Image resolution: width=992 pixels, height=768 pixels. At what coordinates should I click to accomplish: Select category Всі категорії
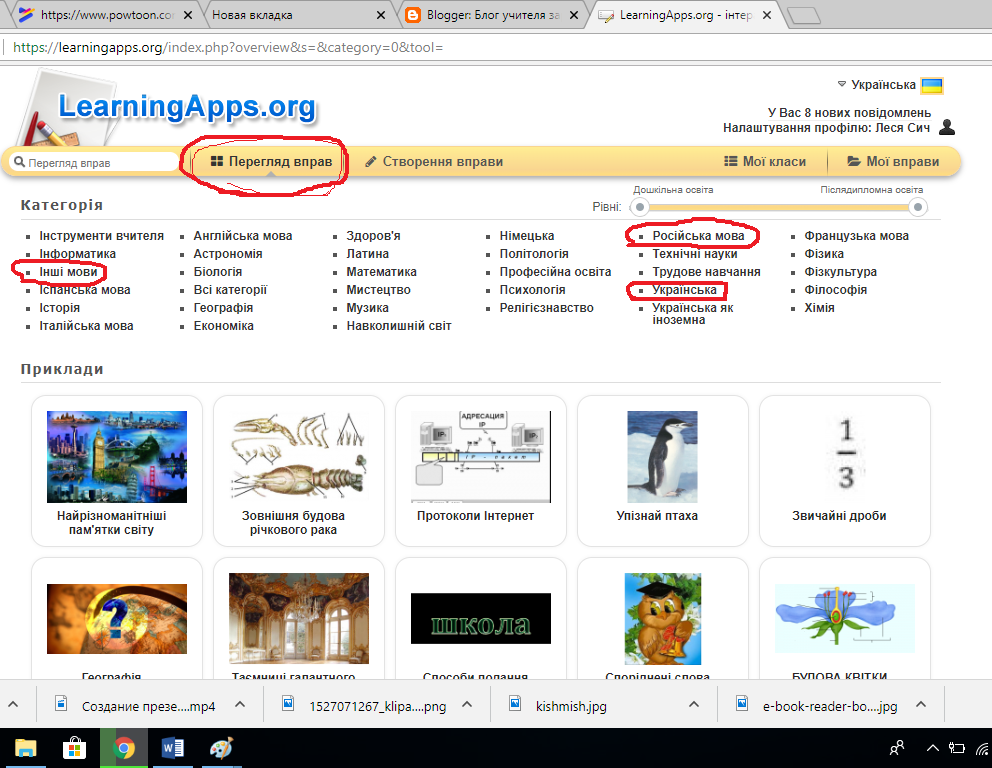230,290
